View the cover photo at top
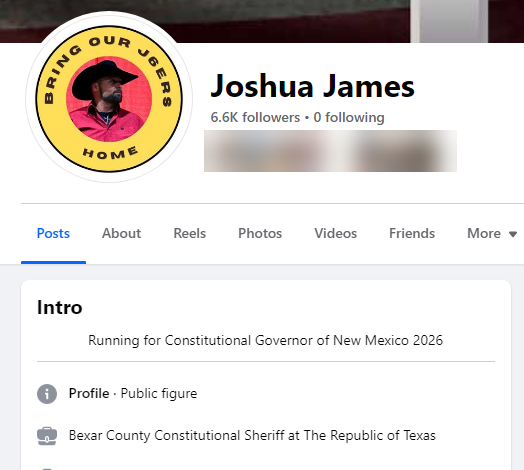 262,21
